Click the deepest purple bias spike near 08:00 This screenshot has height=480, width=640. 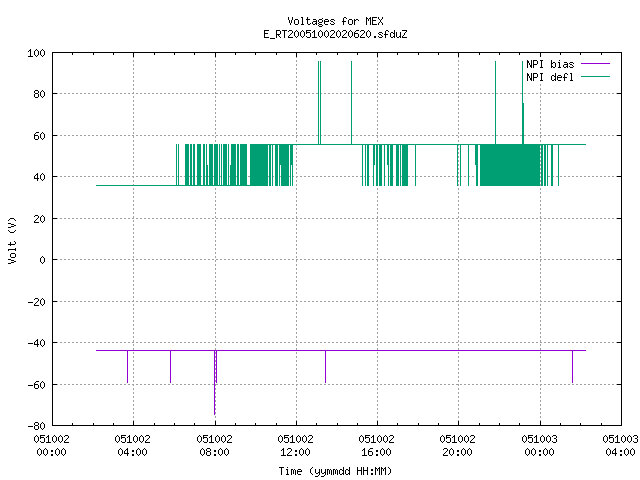click(215, 384)
